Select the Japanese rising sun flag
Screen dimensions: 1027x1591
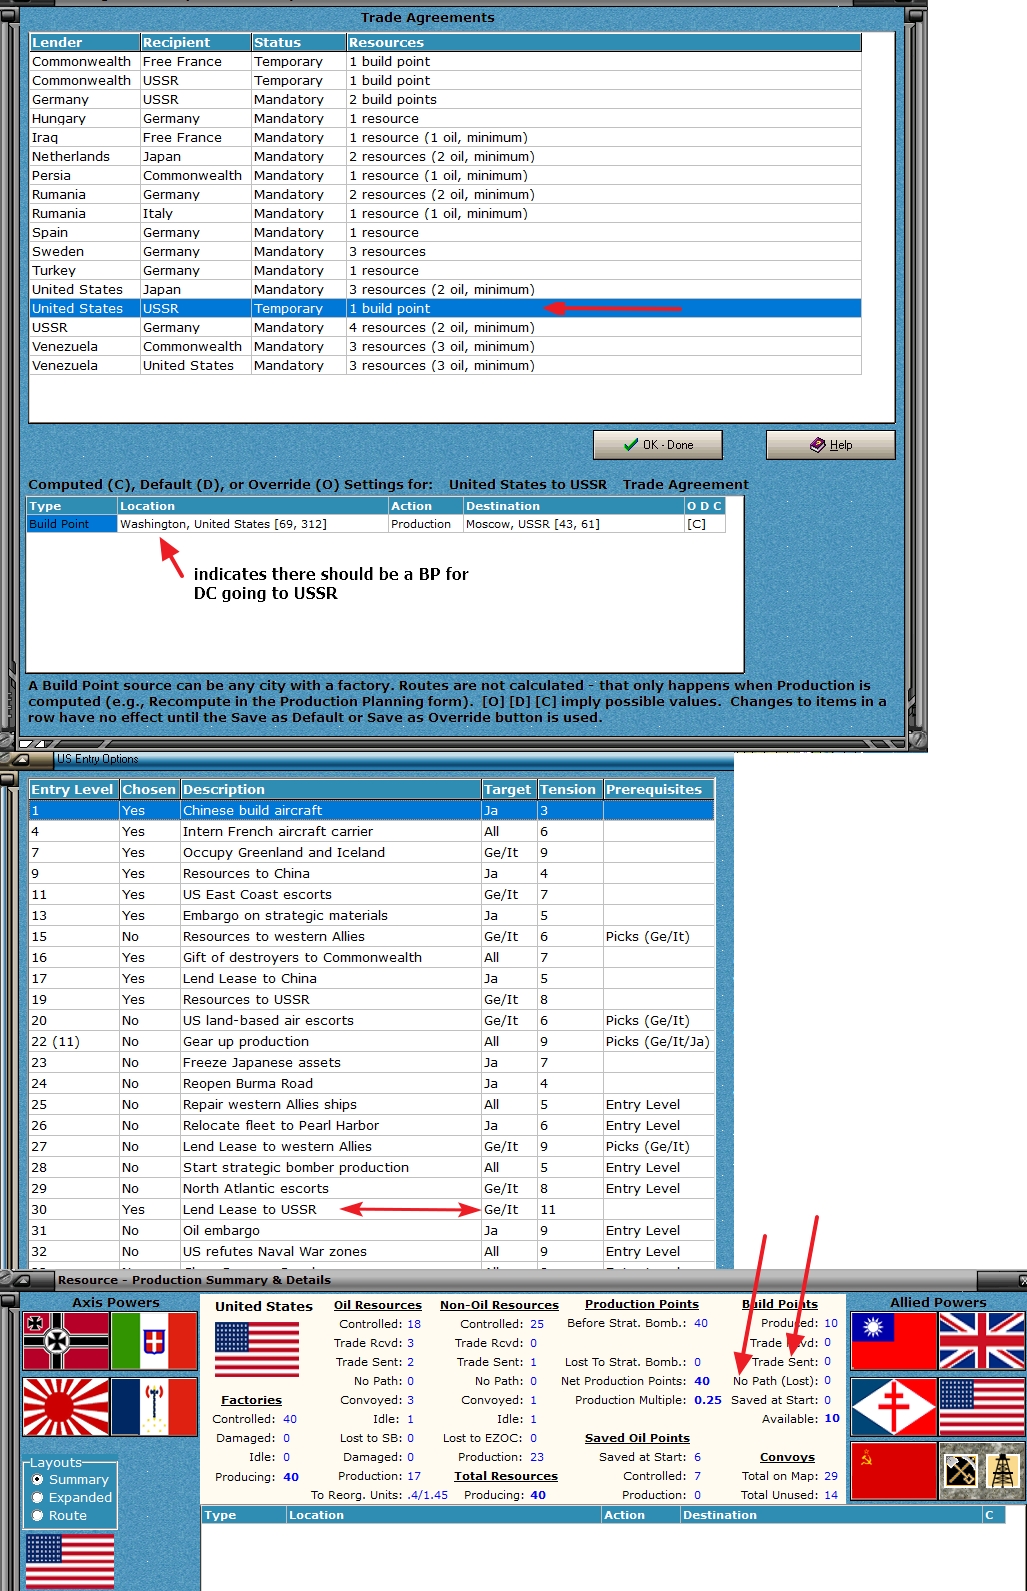66,1406
